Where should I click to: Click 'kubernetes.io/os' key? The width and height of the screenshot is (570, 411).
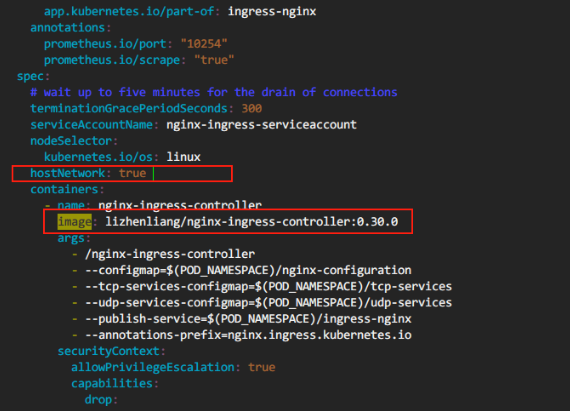98,157
